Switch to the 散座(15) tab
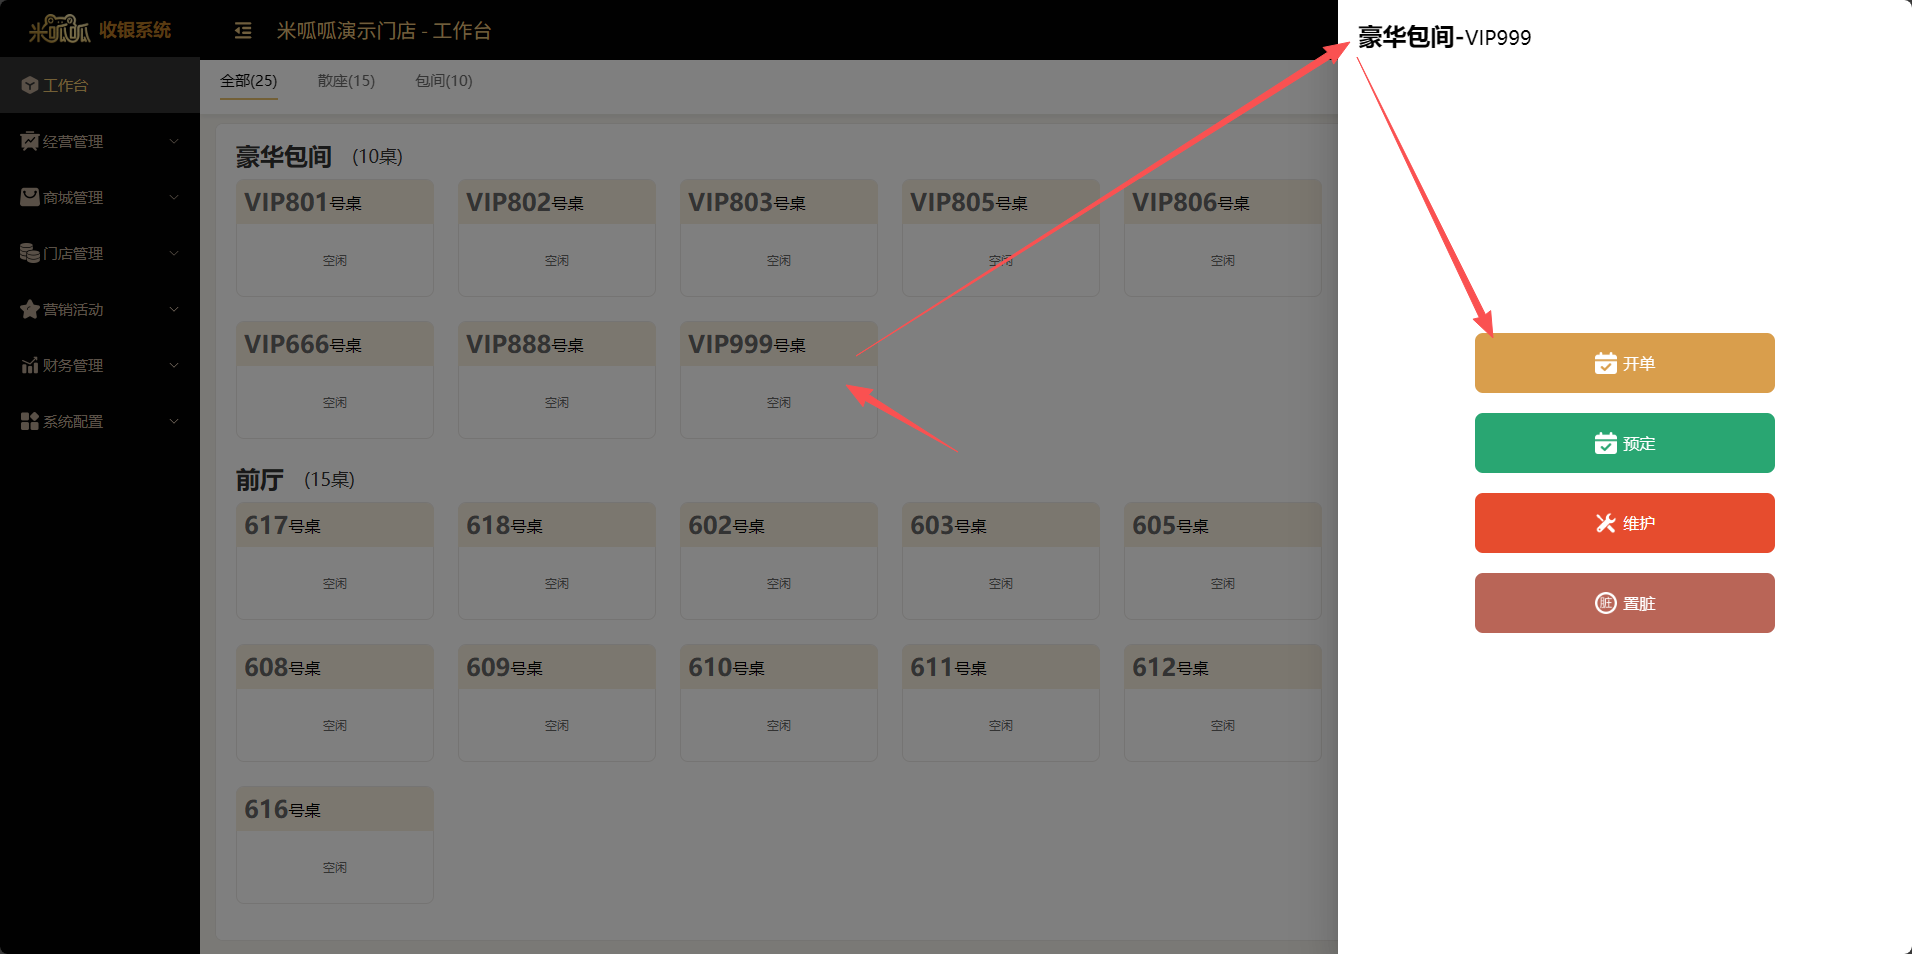 pyautogui.click(x=346, y=81)
